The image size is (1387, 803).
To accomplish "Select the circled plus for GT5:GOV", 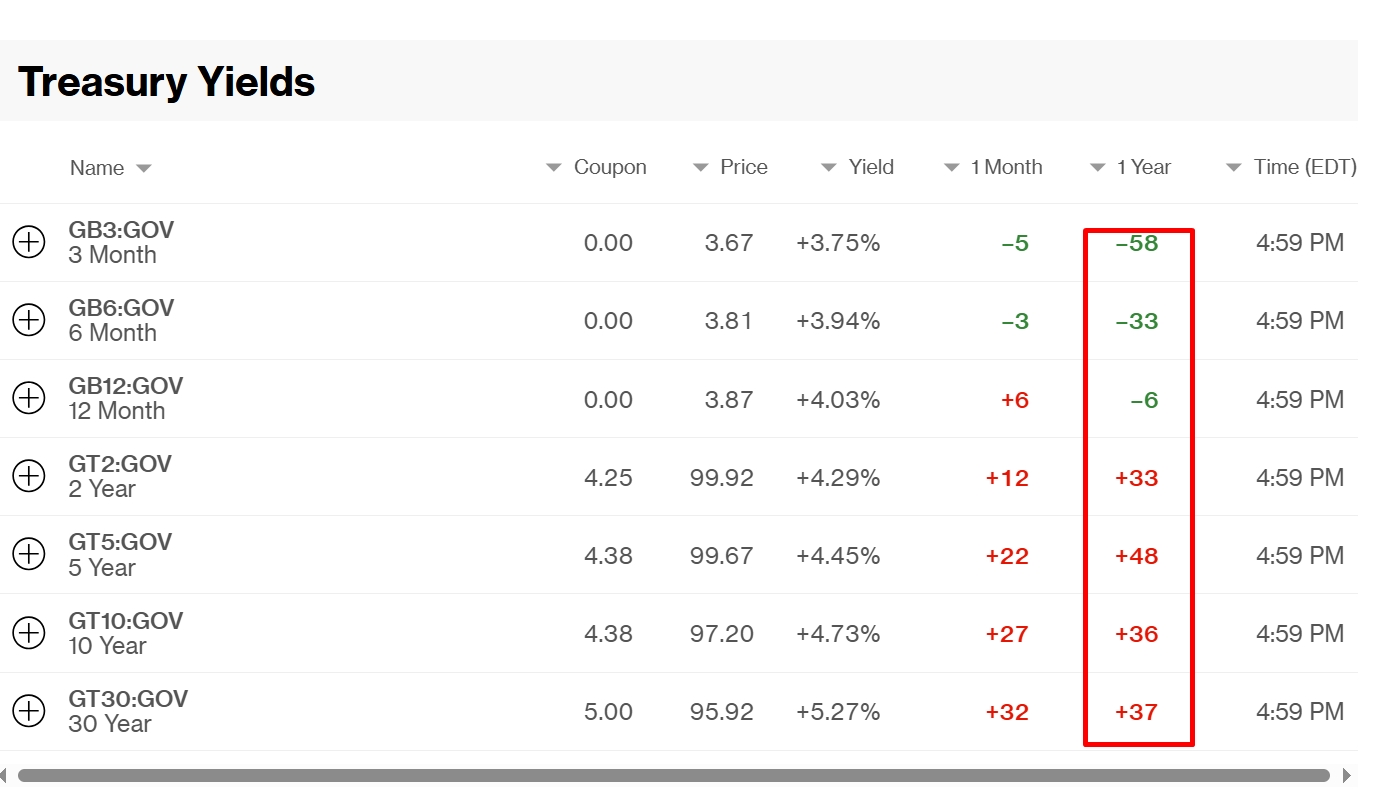I will point(29,554).
